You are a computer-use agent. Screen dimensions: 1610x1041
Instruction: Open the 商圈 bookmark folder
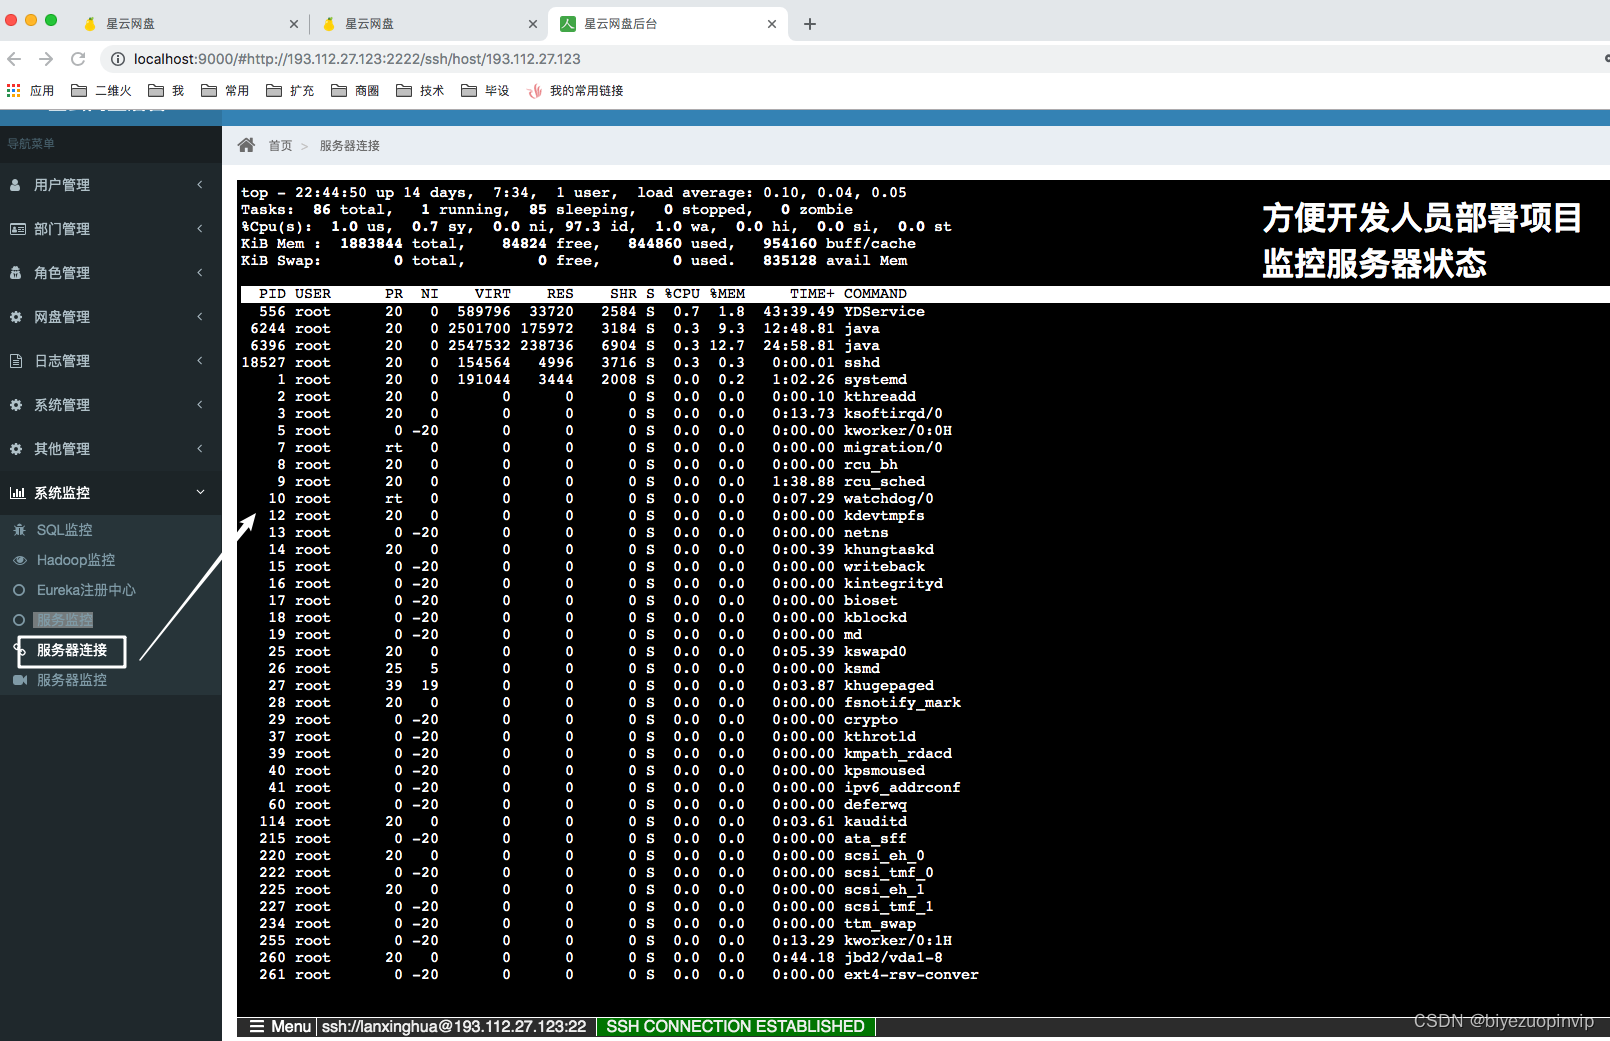(355, 90)
